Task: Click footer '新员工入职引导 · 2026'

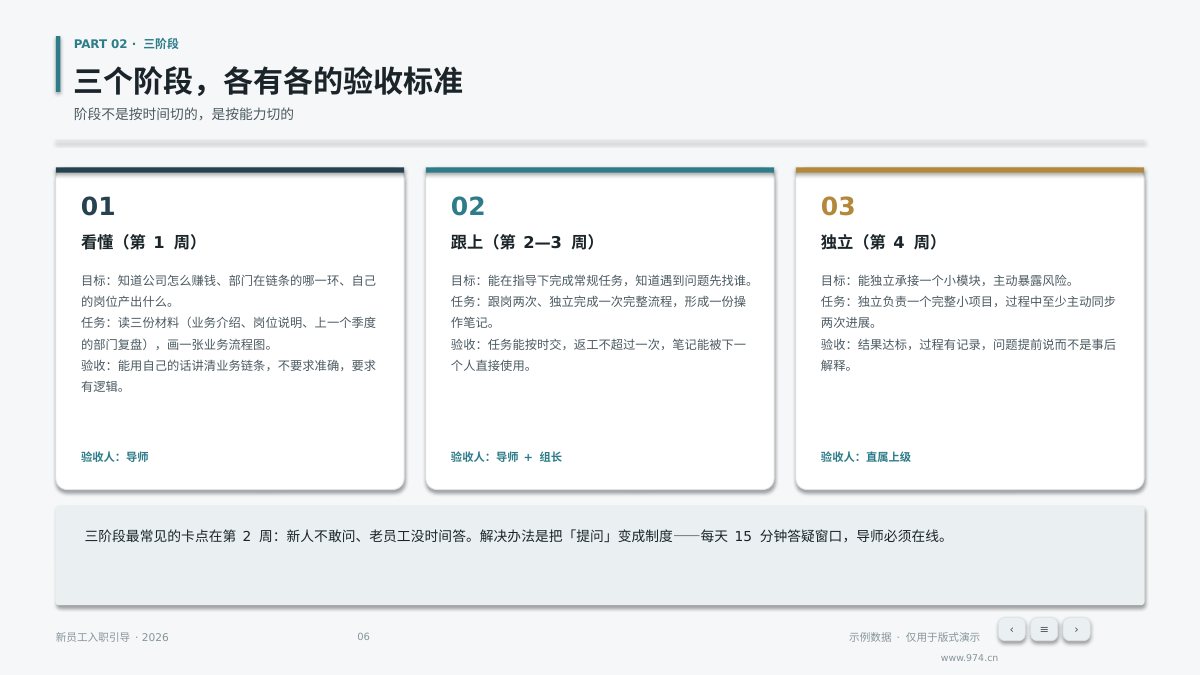Action: 112,637
